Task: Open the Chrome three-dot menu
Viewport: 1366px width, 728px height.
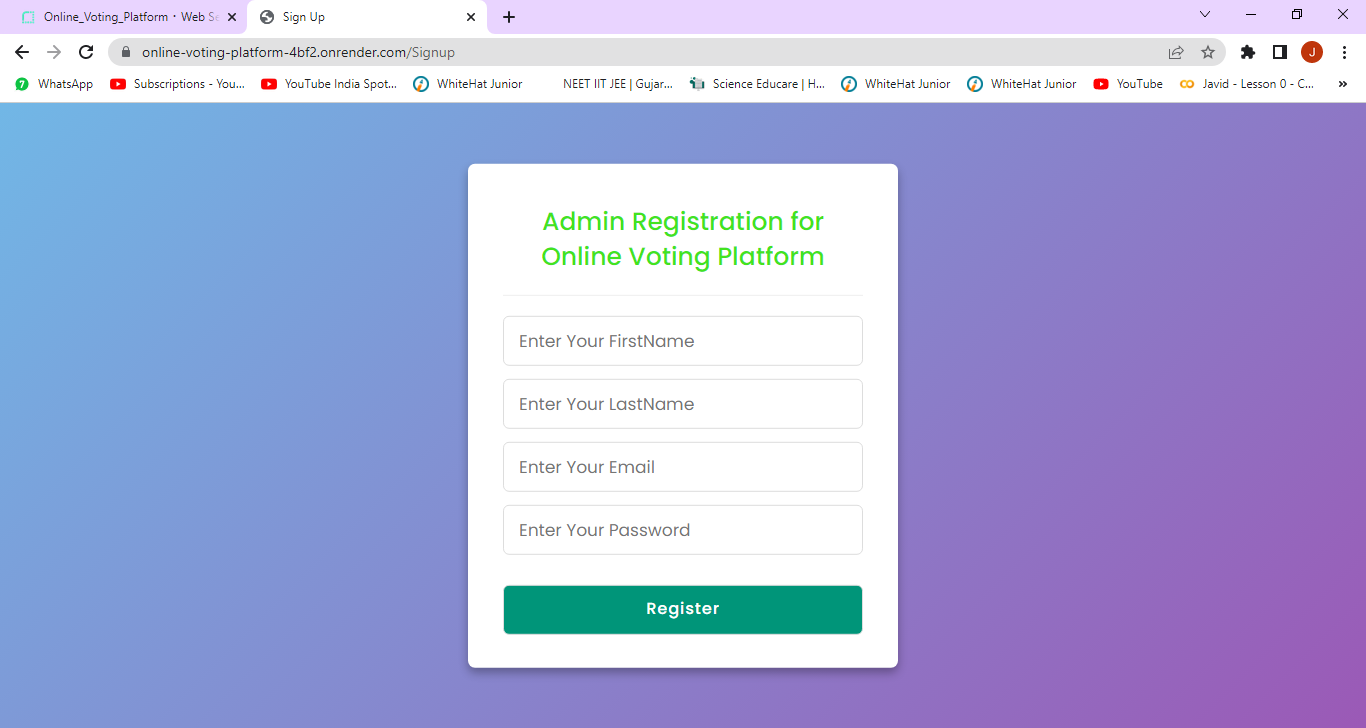Action: pos(1345,52)
